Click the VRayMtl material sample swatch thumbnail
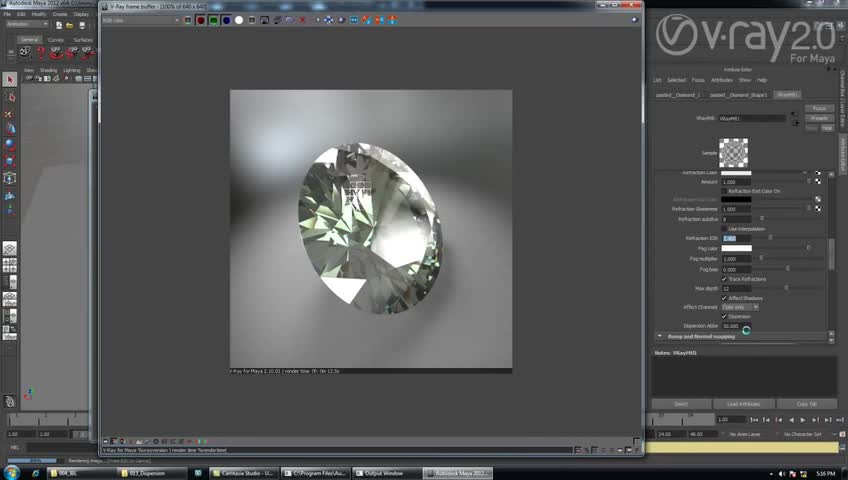 [x=733, y=152]
